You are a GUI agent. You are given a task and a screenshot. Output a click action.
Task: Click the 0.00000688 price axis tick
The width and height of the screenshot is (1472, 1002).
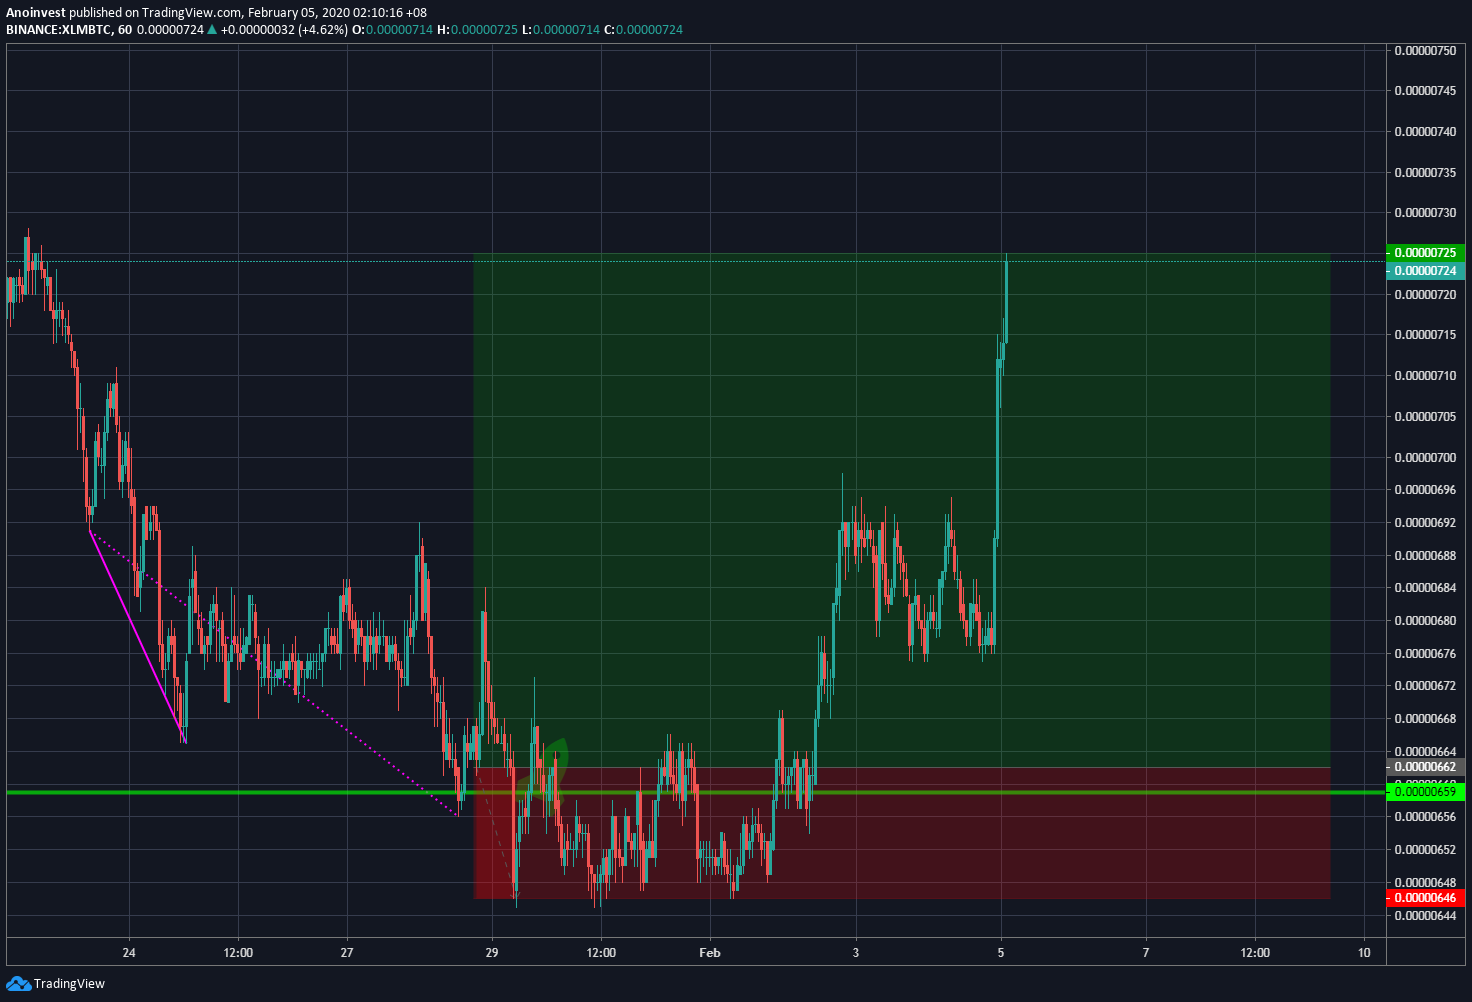pyautogui.click(x=1425, y=555)
